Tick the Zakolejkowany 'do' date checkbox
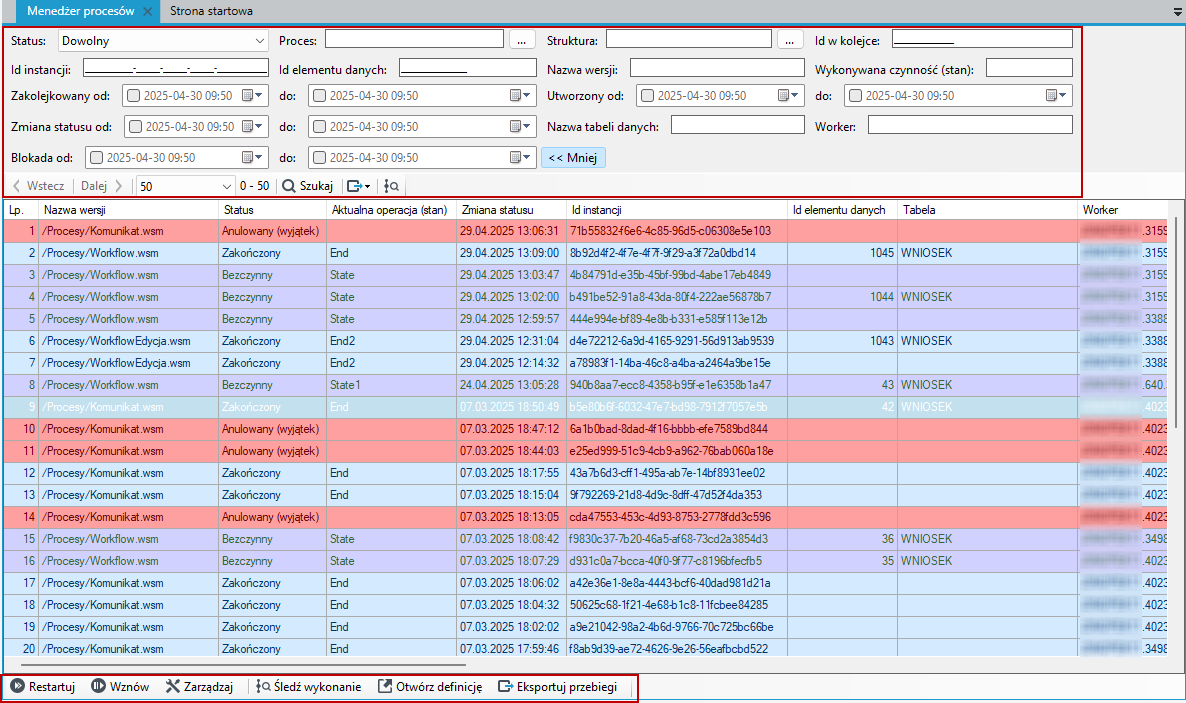This screenshot has width=1186, height=703. point(319,95)
